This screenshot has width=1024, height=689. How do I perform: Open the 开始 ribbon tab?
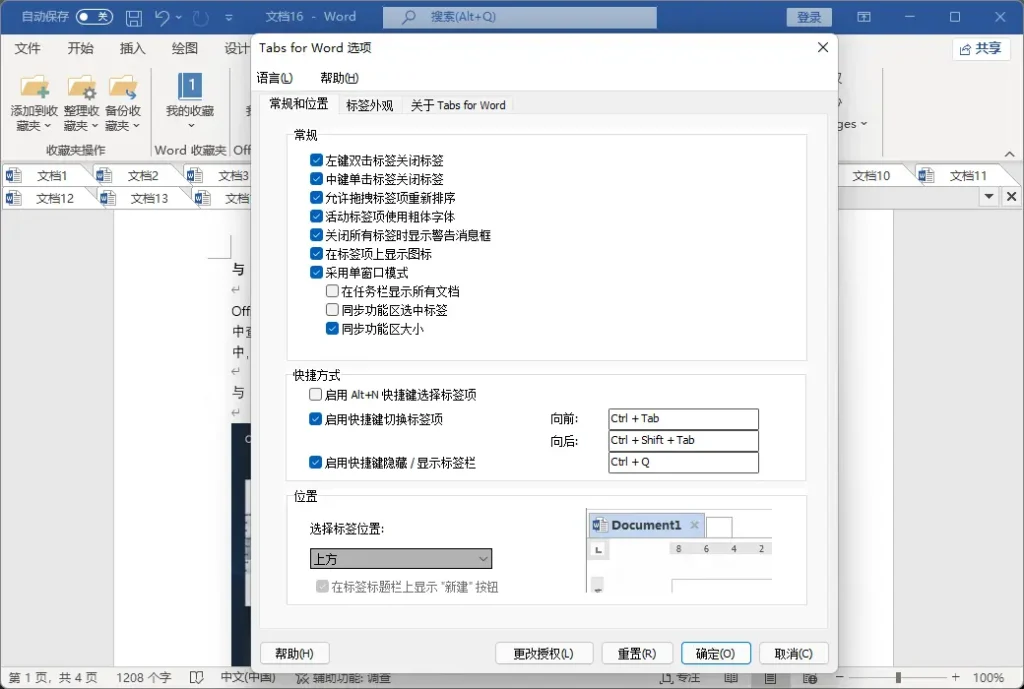pyautogui.click(x=80, y=48)
